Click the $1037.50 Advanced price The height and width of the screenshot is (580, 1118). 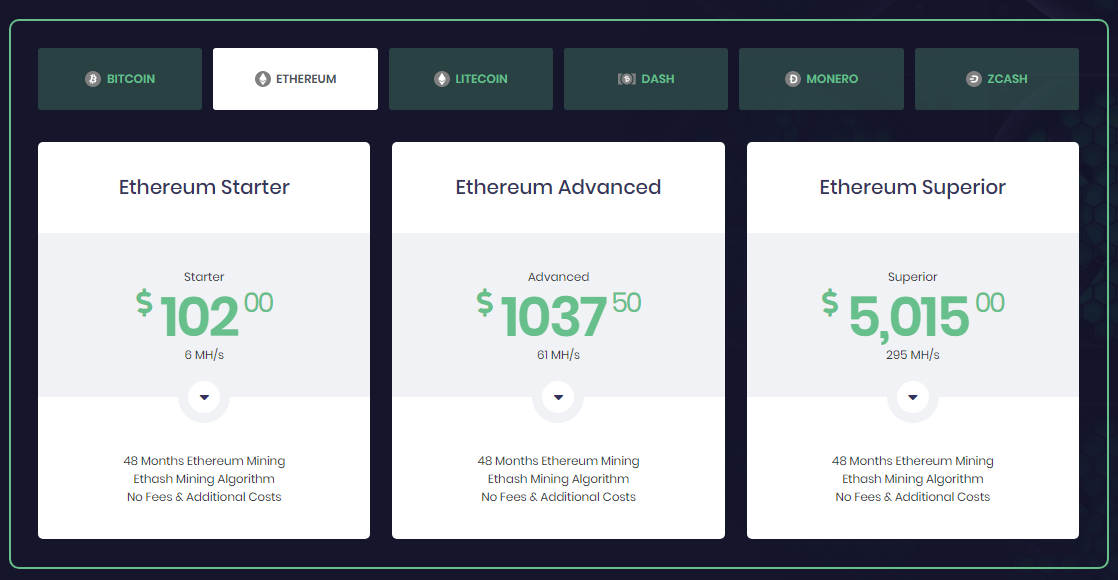[x=558, y=313]
